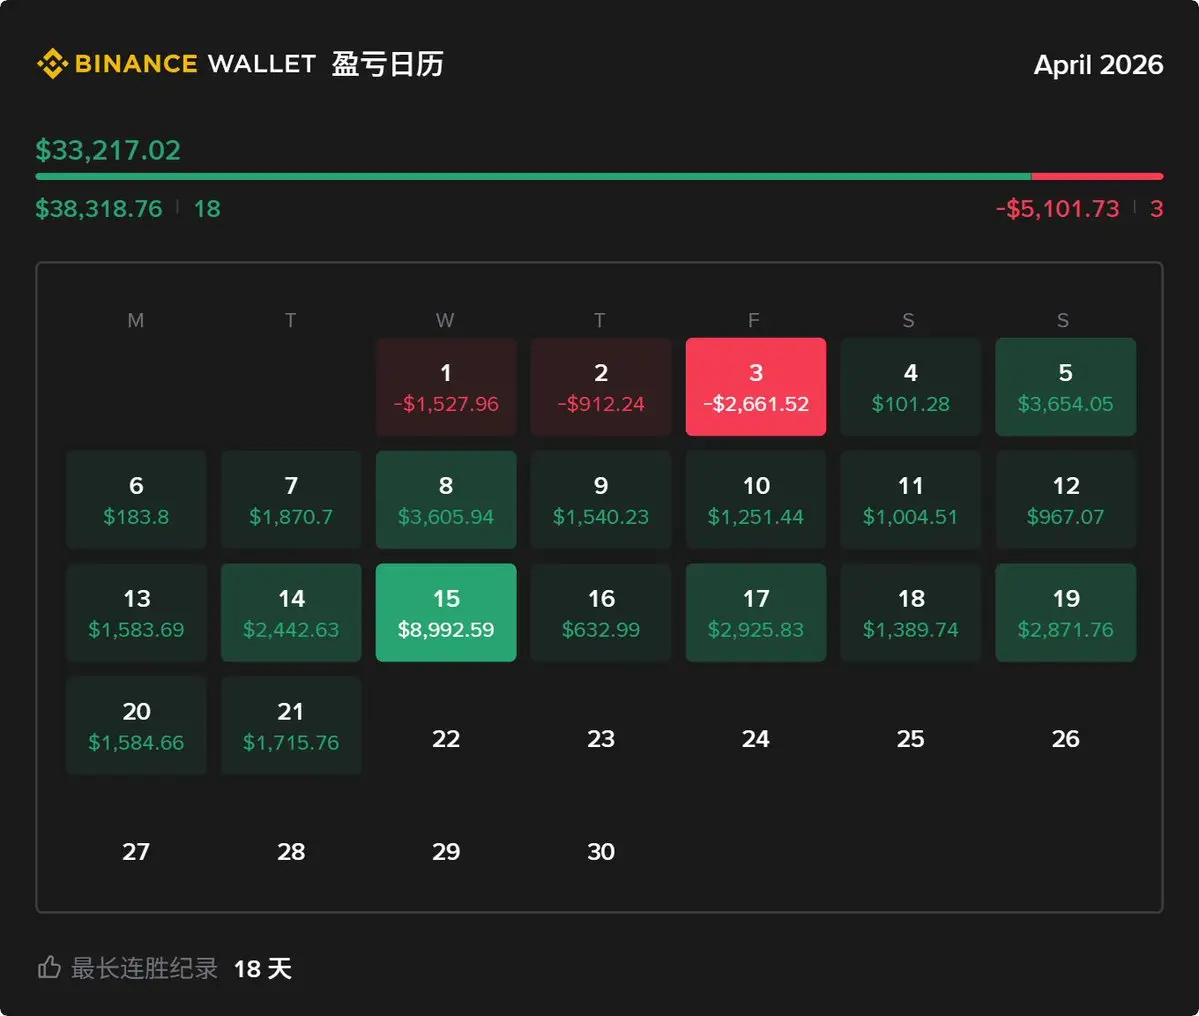
Task: Click April 17 cell showing $2,925.83
Action: click(x=755, y=612)
